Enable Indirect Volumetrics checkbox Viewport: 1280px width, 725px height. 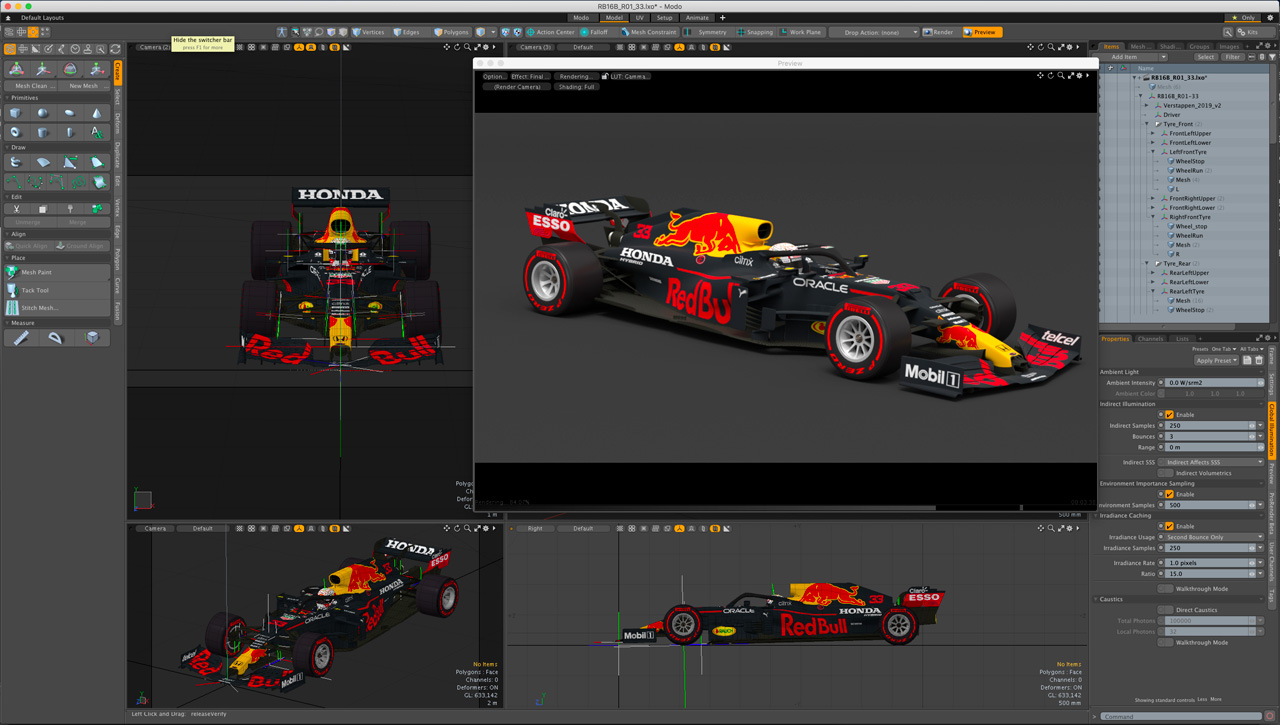(x=1166, y=473)
